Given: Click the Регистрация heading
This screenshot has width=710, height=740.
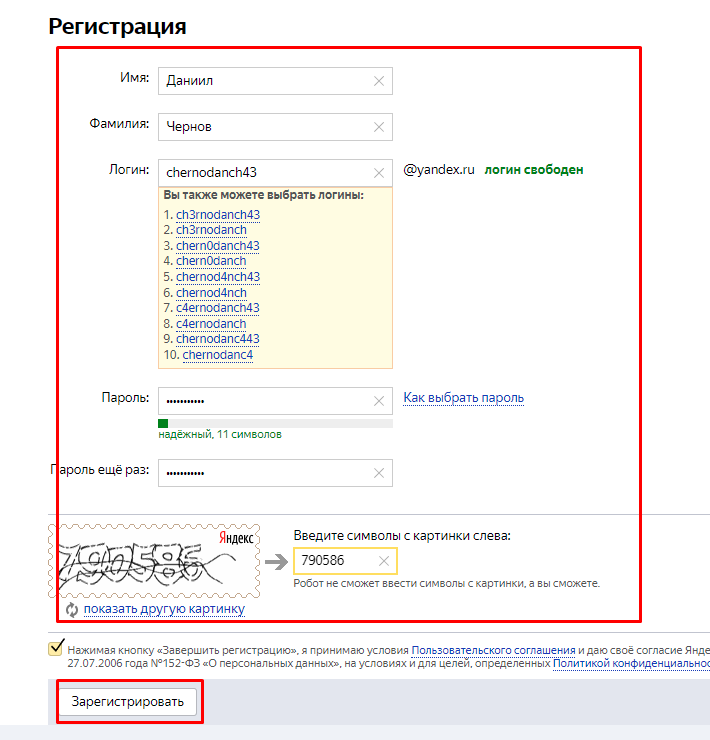Looking at the screenshot, I should click(117, 26).
